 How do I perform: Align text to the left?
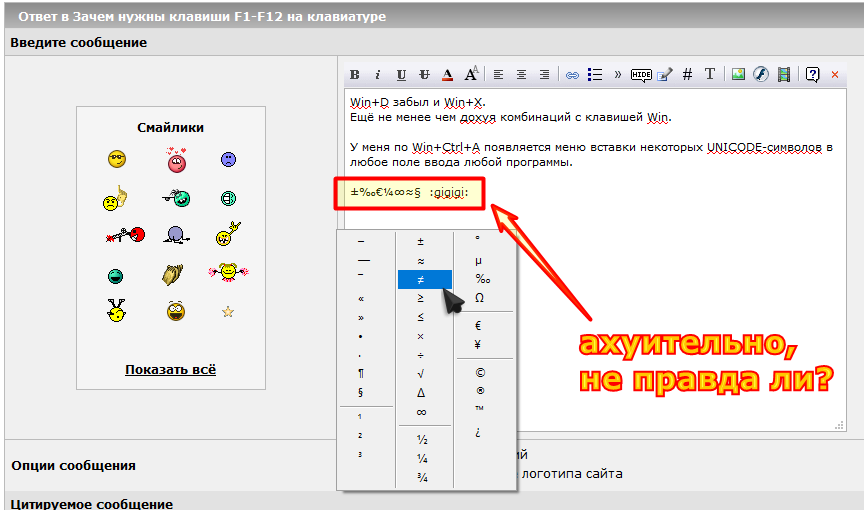498,74
